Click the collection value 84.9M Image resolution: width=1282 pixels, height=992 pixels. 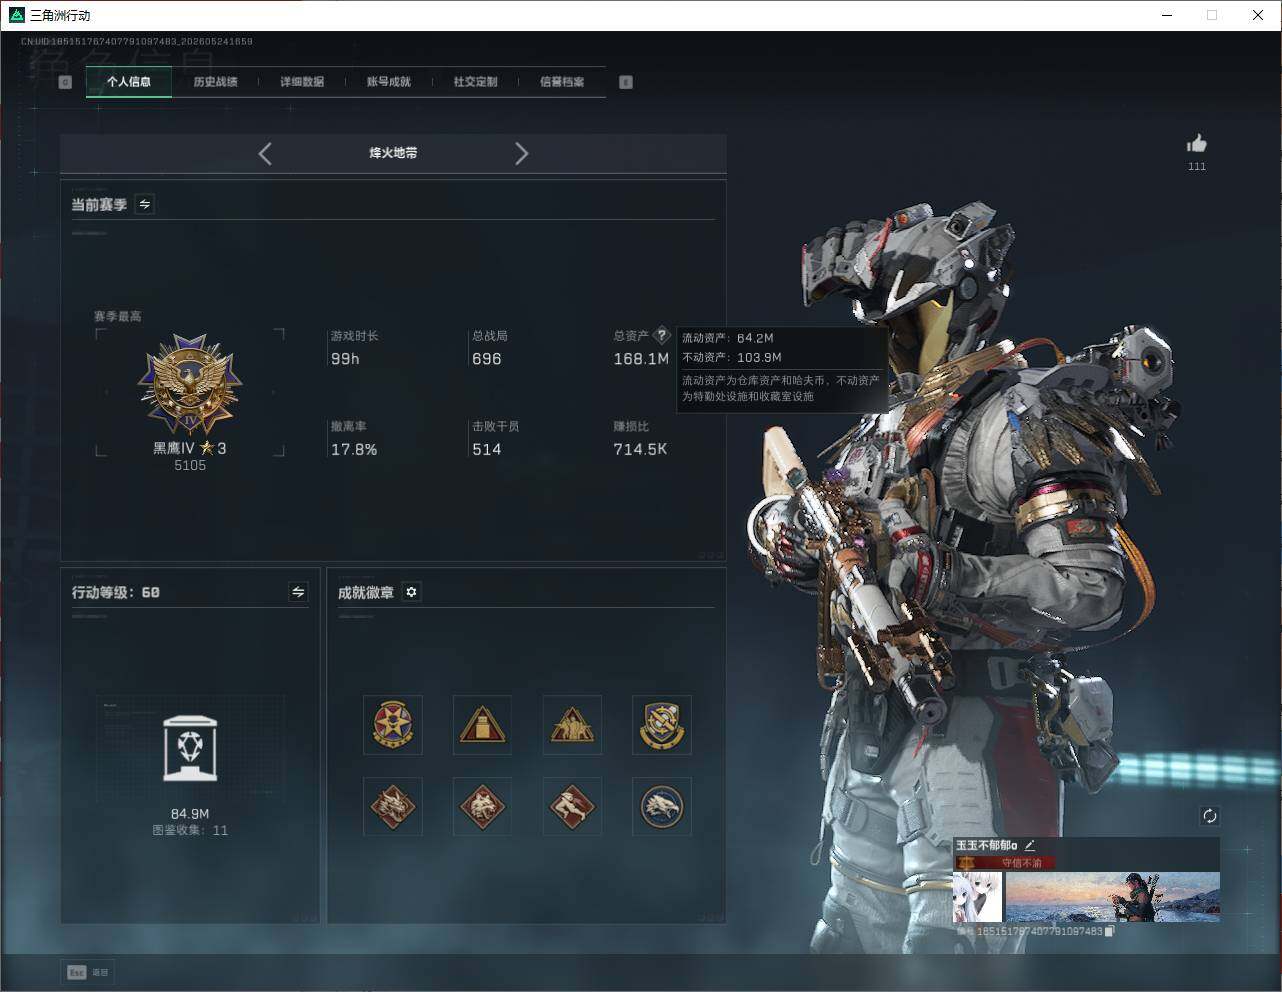coord(190,814)
